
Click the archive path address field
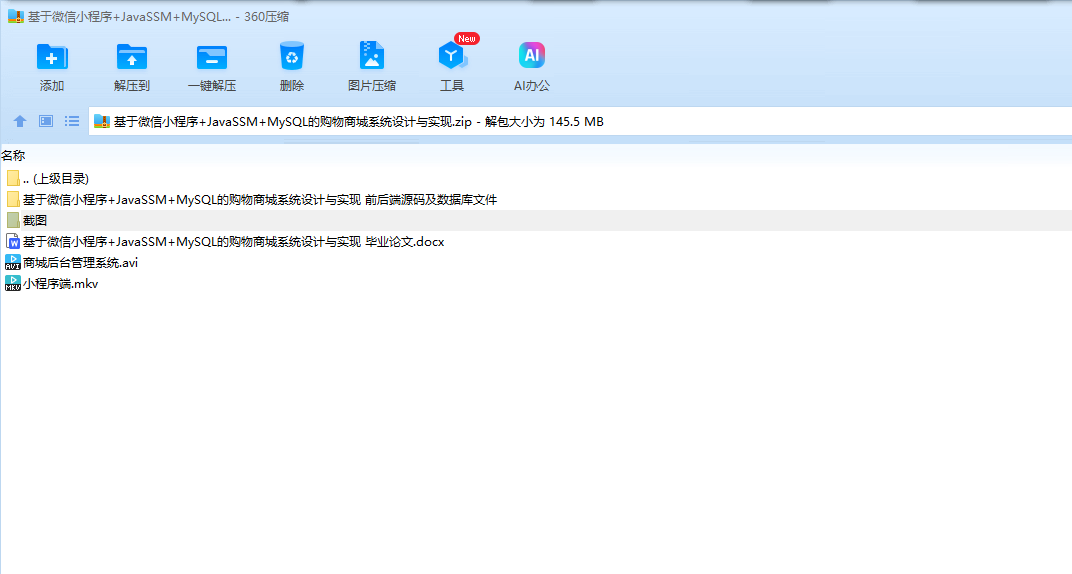pos(580,122)
